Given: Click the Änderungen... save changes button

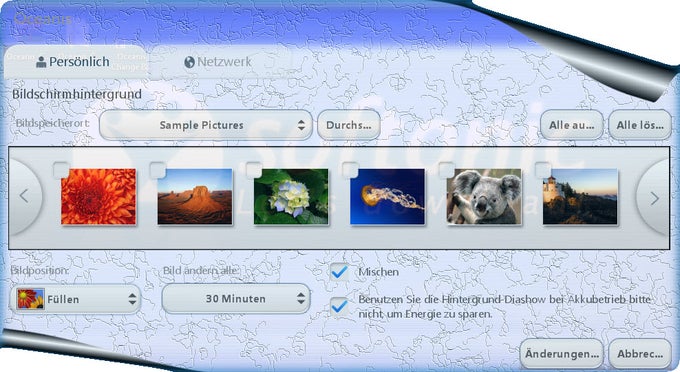Looking at the screenshot, I should pos(562,354).
